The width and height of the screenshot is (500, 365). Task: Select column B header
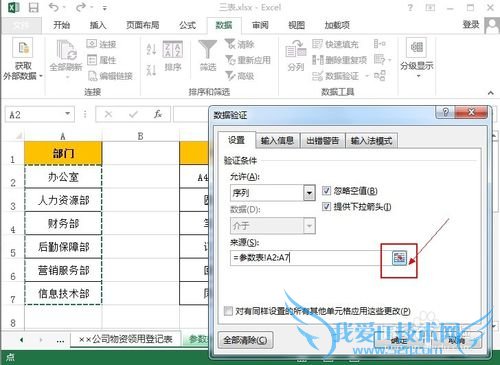click(140, 136)
